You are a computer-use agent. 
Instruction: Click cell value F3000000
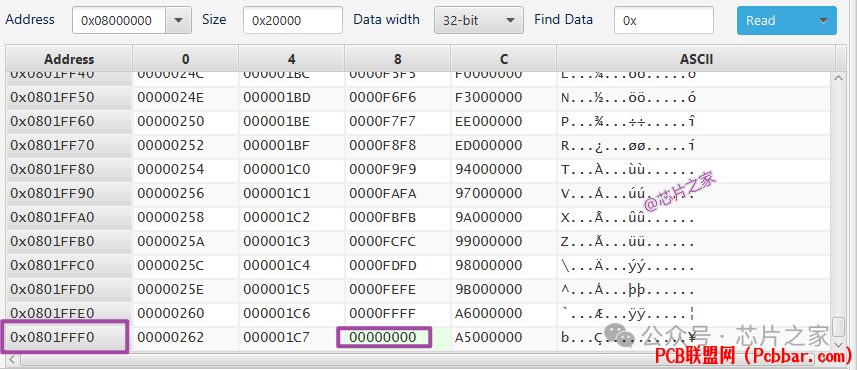click(x=489, y=97)
